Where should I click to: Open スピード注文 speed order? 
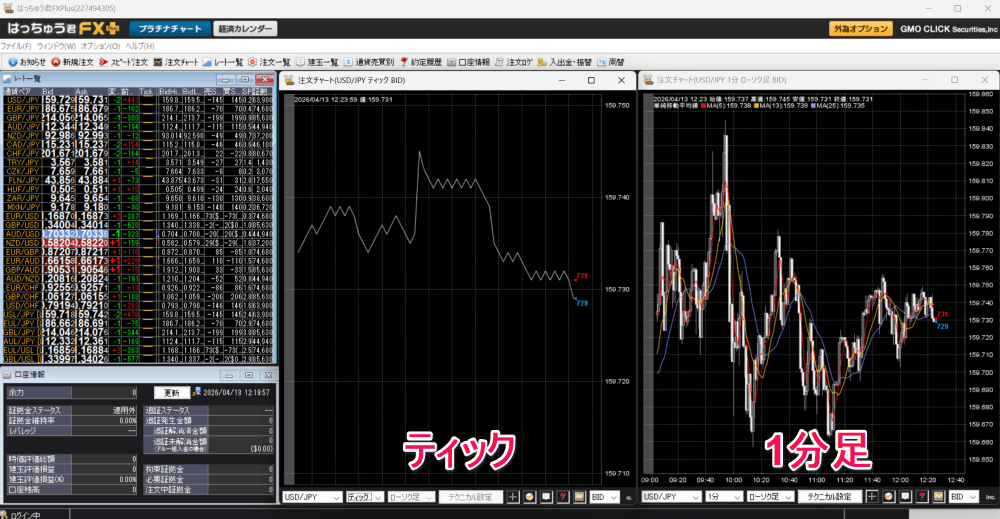tap(123, 62)
